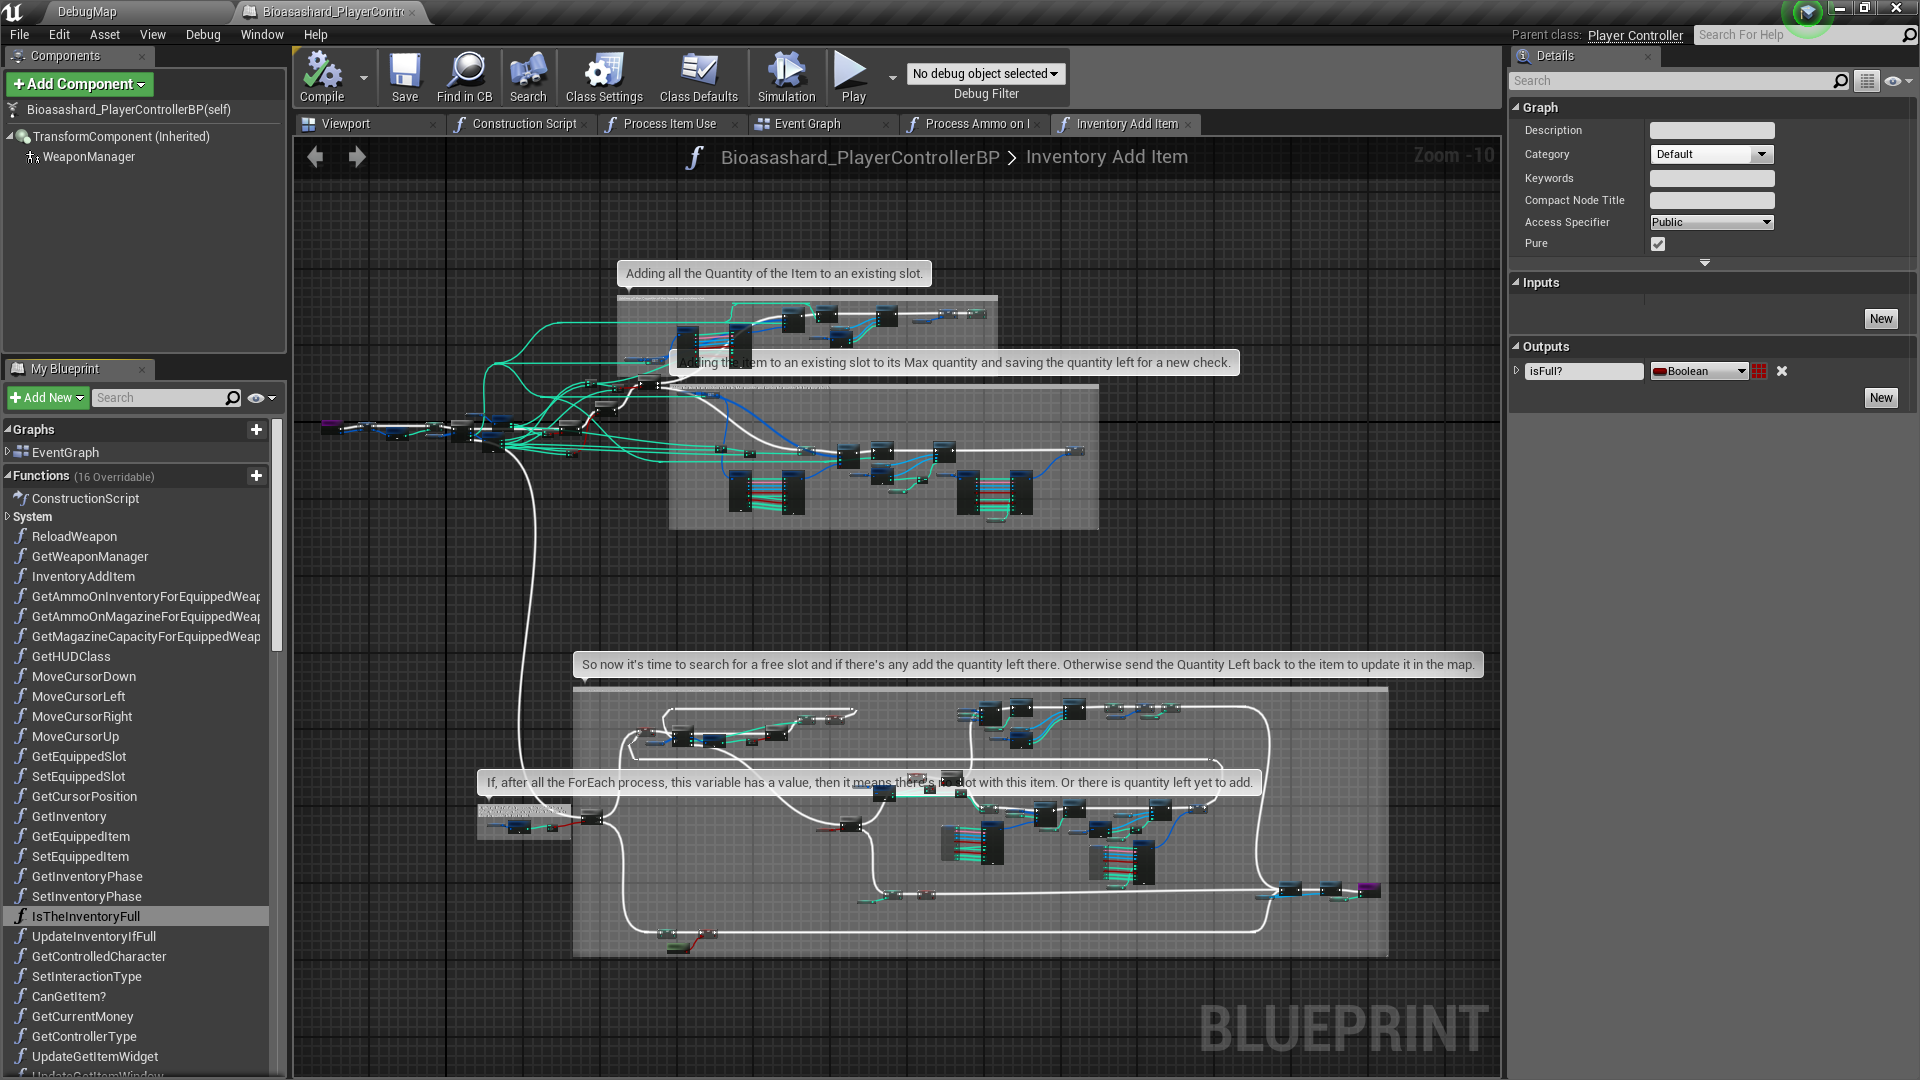The height and width of the screenshot is (1080, 1920).
Task: Click the Add Component button
Action: 80,85
